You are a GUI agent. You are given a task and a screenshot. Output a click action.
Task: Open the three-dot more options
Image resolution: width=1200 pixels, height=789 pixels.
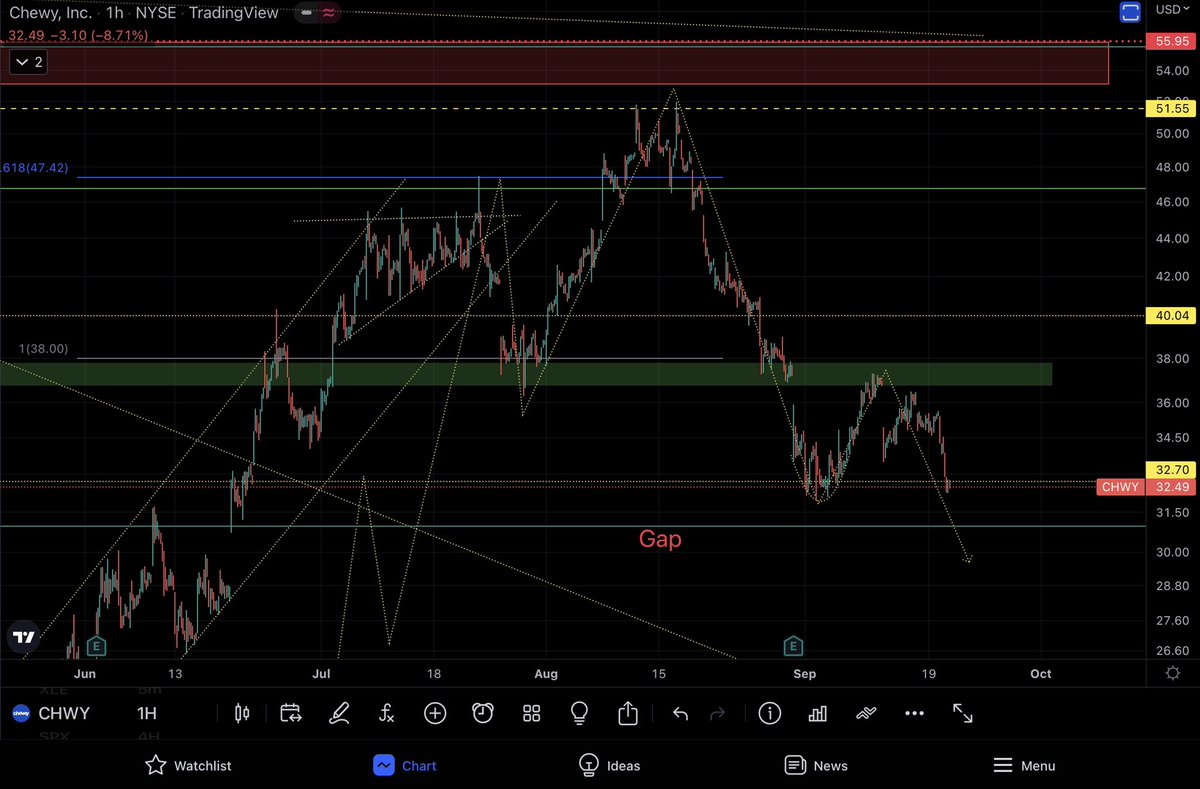[914, 713]
